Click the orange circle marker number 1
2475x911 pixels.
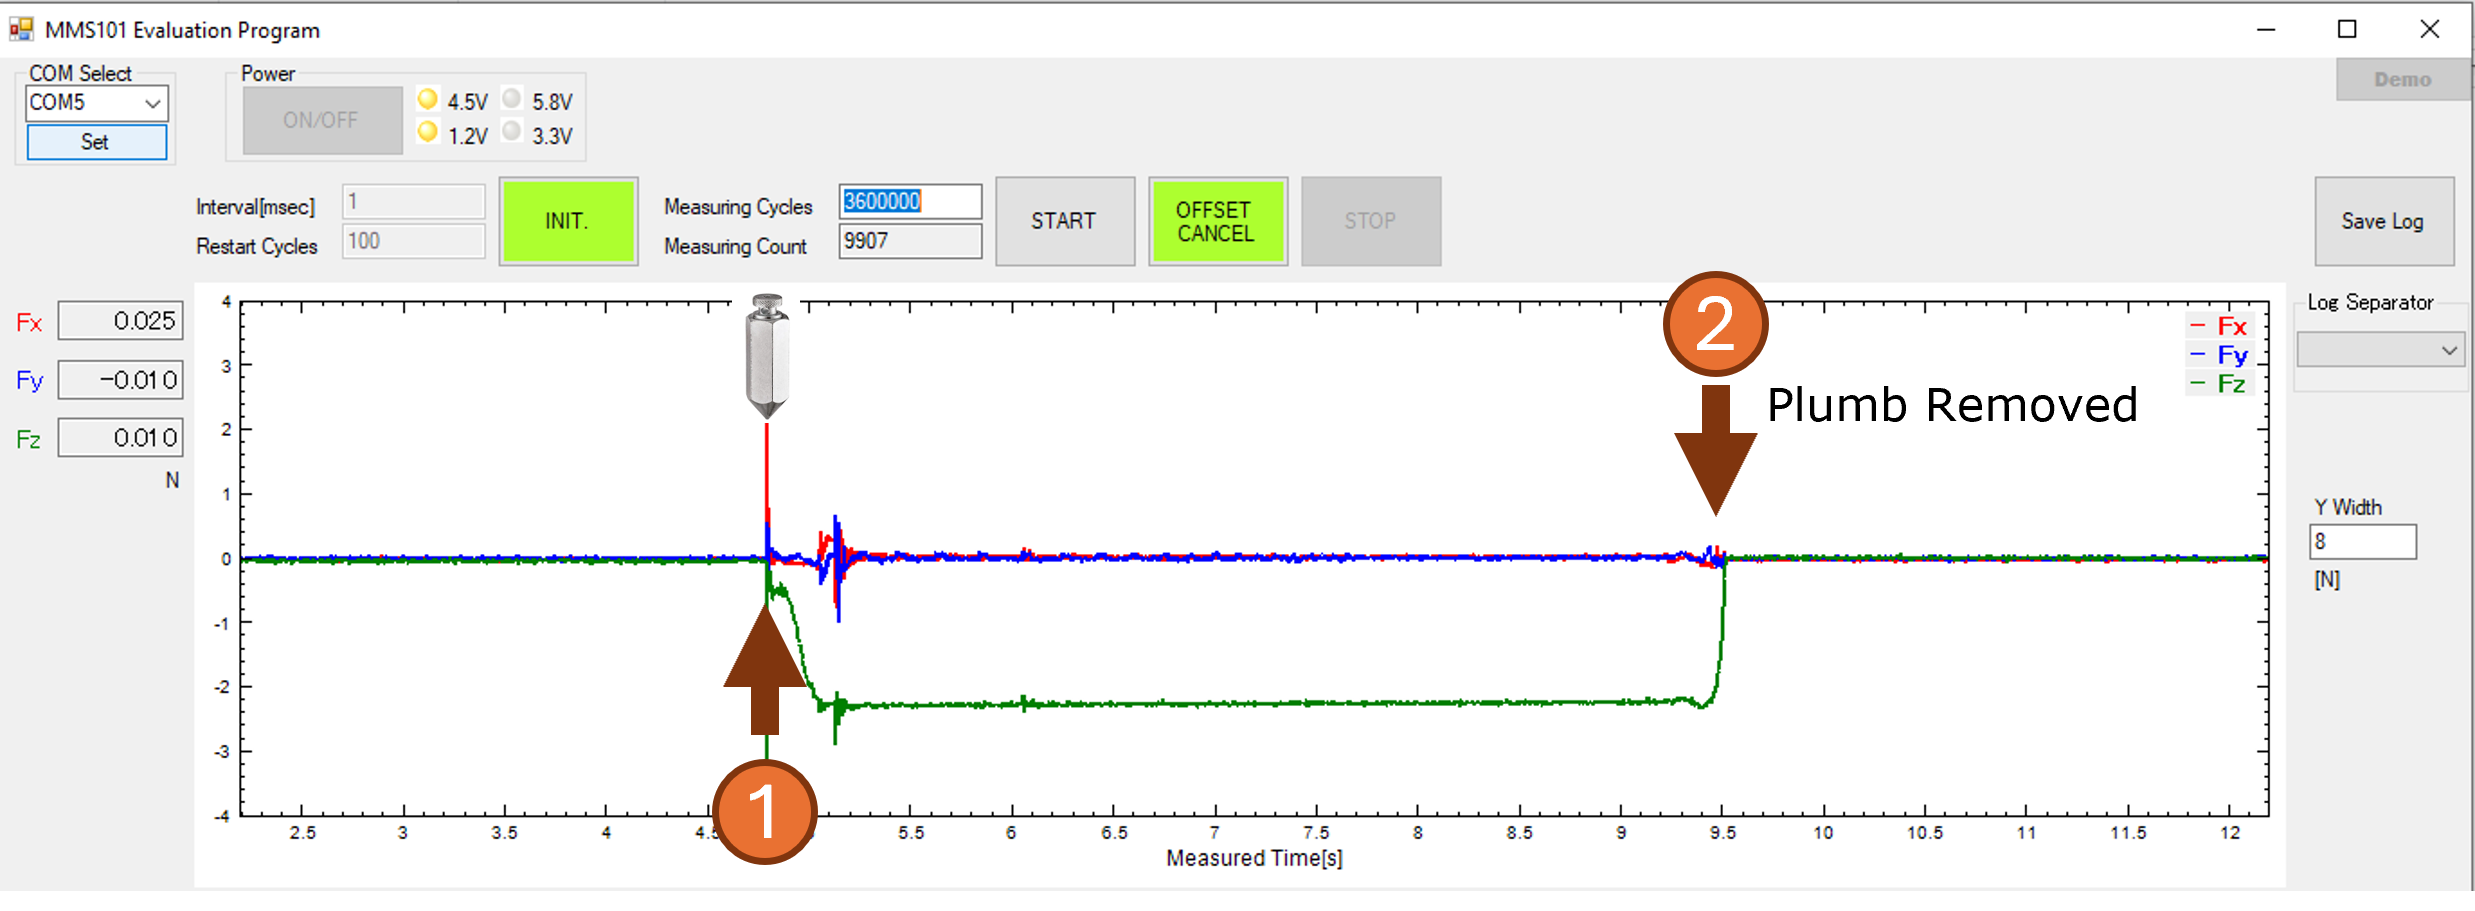pos(765,811)
